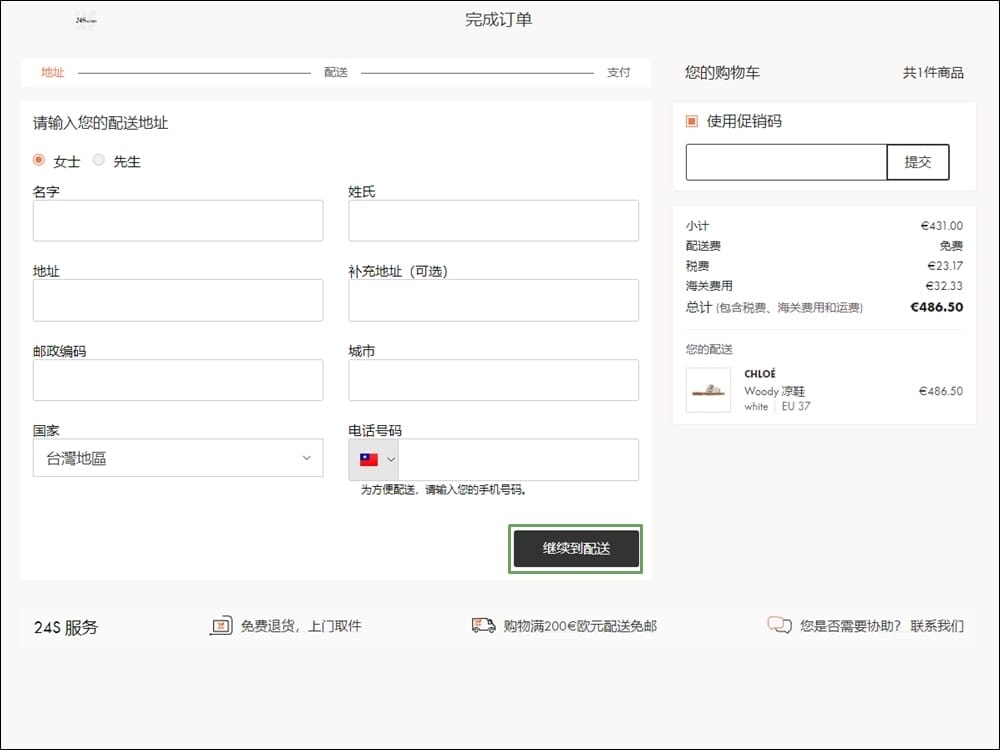Click the 购物满200€欧元配送免邮 text
This screenshot has height=750, width=1000.
pos(580,626)
